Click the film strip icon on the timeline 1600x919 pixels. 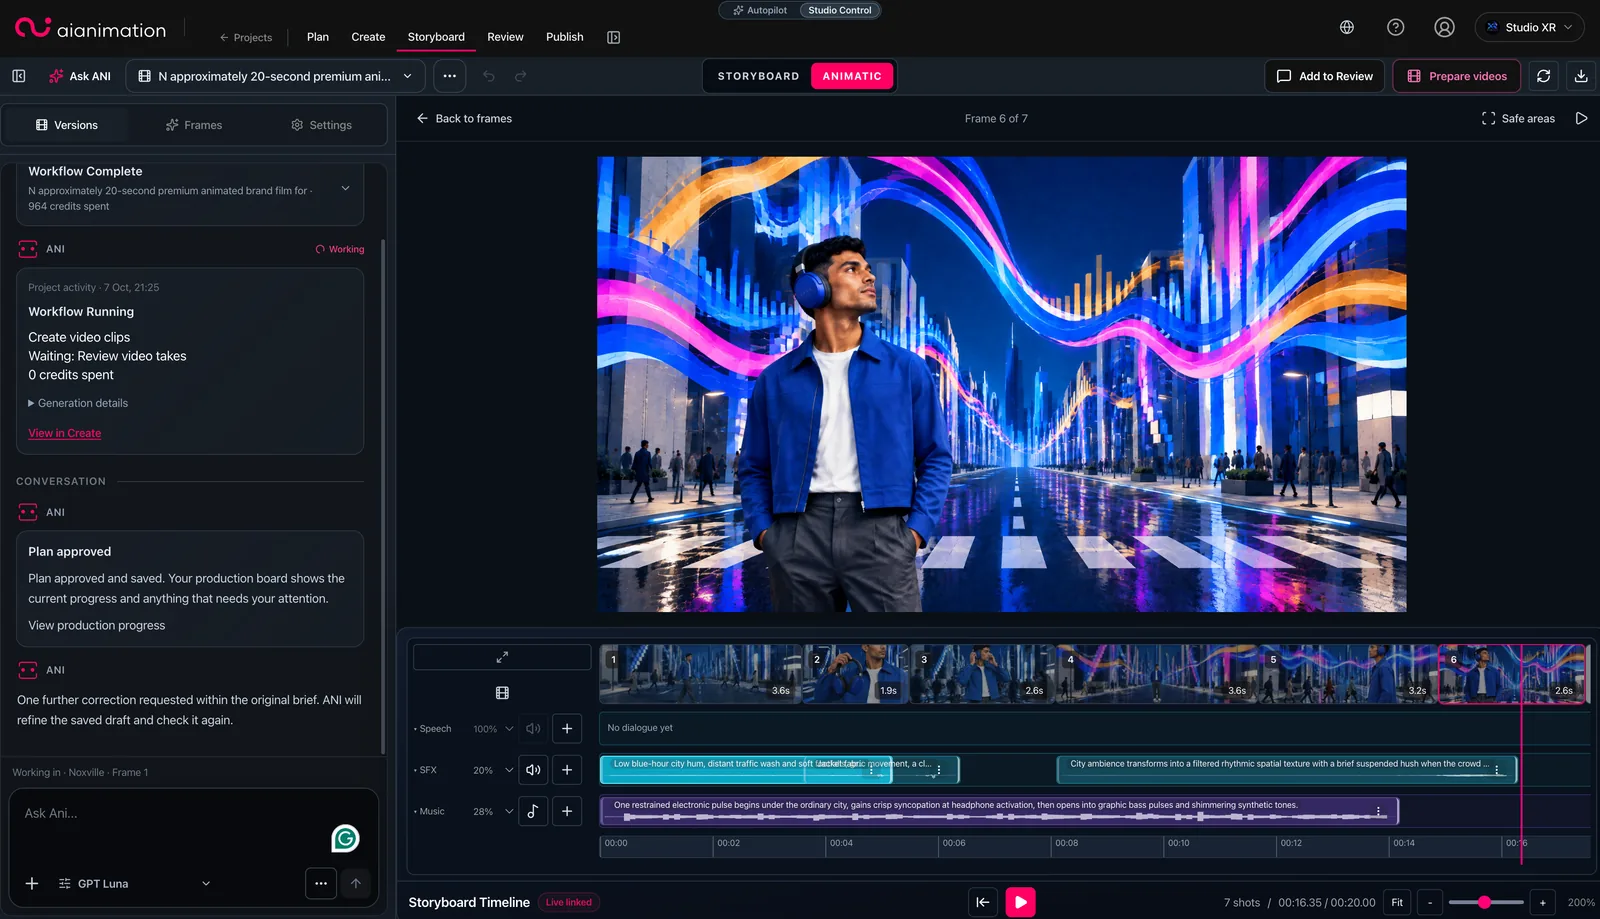[x=502, y=692]
